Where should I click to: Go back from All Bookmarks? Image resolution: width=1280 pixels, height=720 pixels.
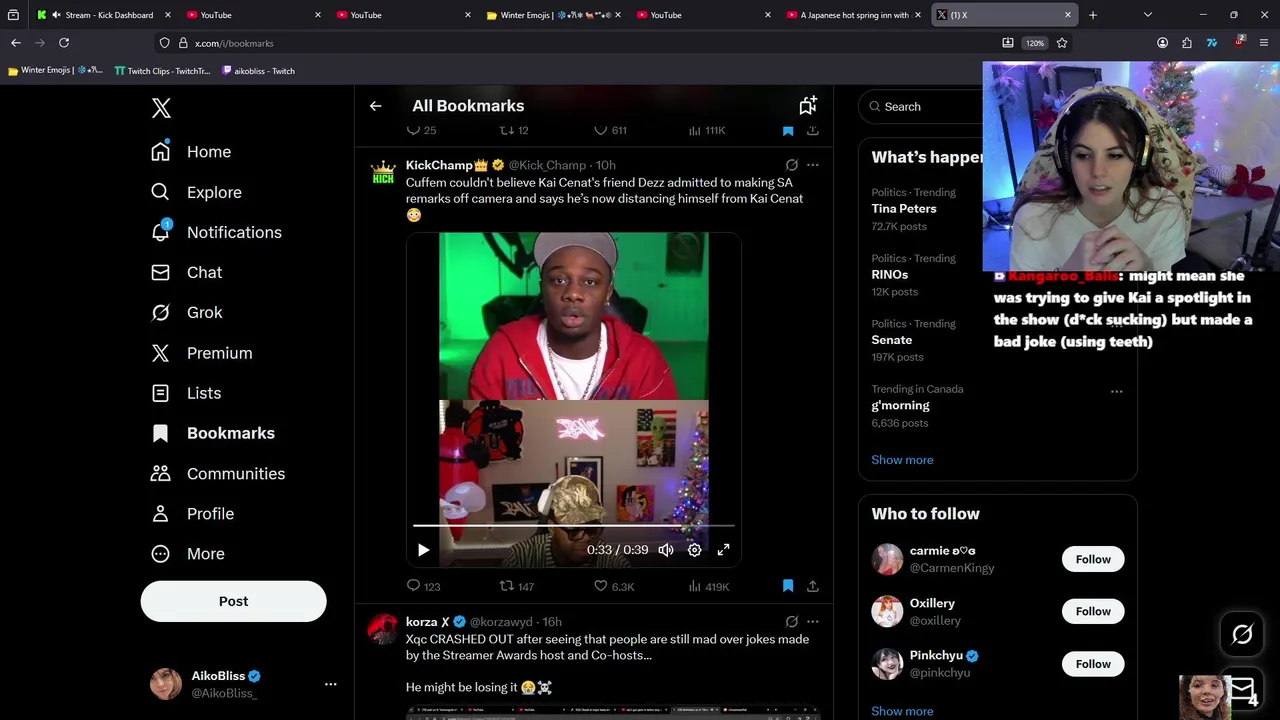(375, 106)
